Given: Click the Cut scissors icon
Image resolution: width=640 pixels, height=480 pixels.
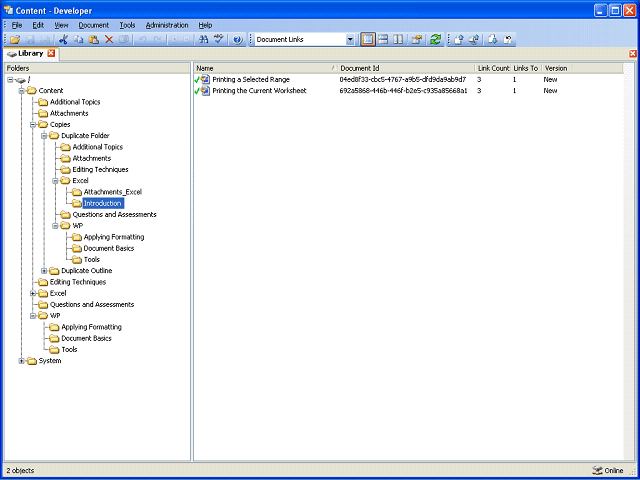Looking at the screenshot, I should [63, 40].
